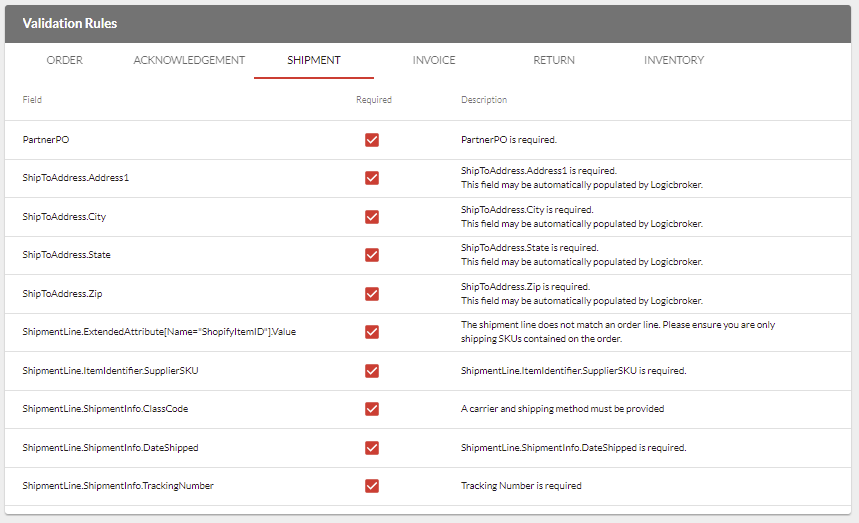
Task: Uncheck the PartnerPO required checkbox
Action: [372, 140]
